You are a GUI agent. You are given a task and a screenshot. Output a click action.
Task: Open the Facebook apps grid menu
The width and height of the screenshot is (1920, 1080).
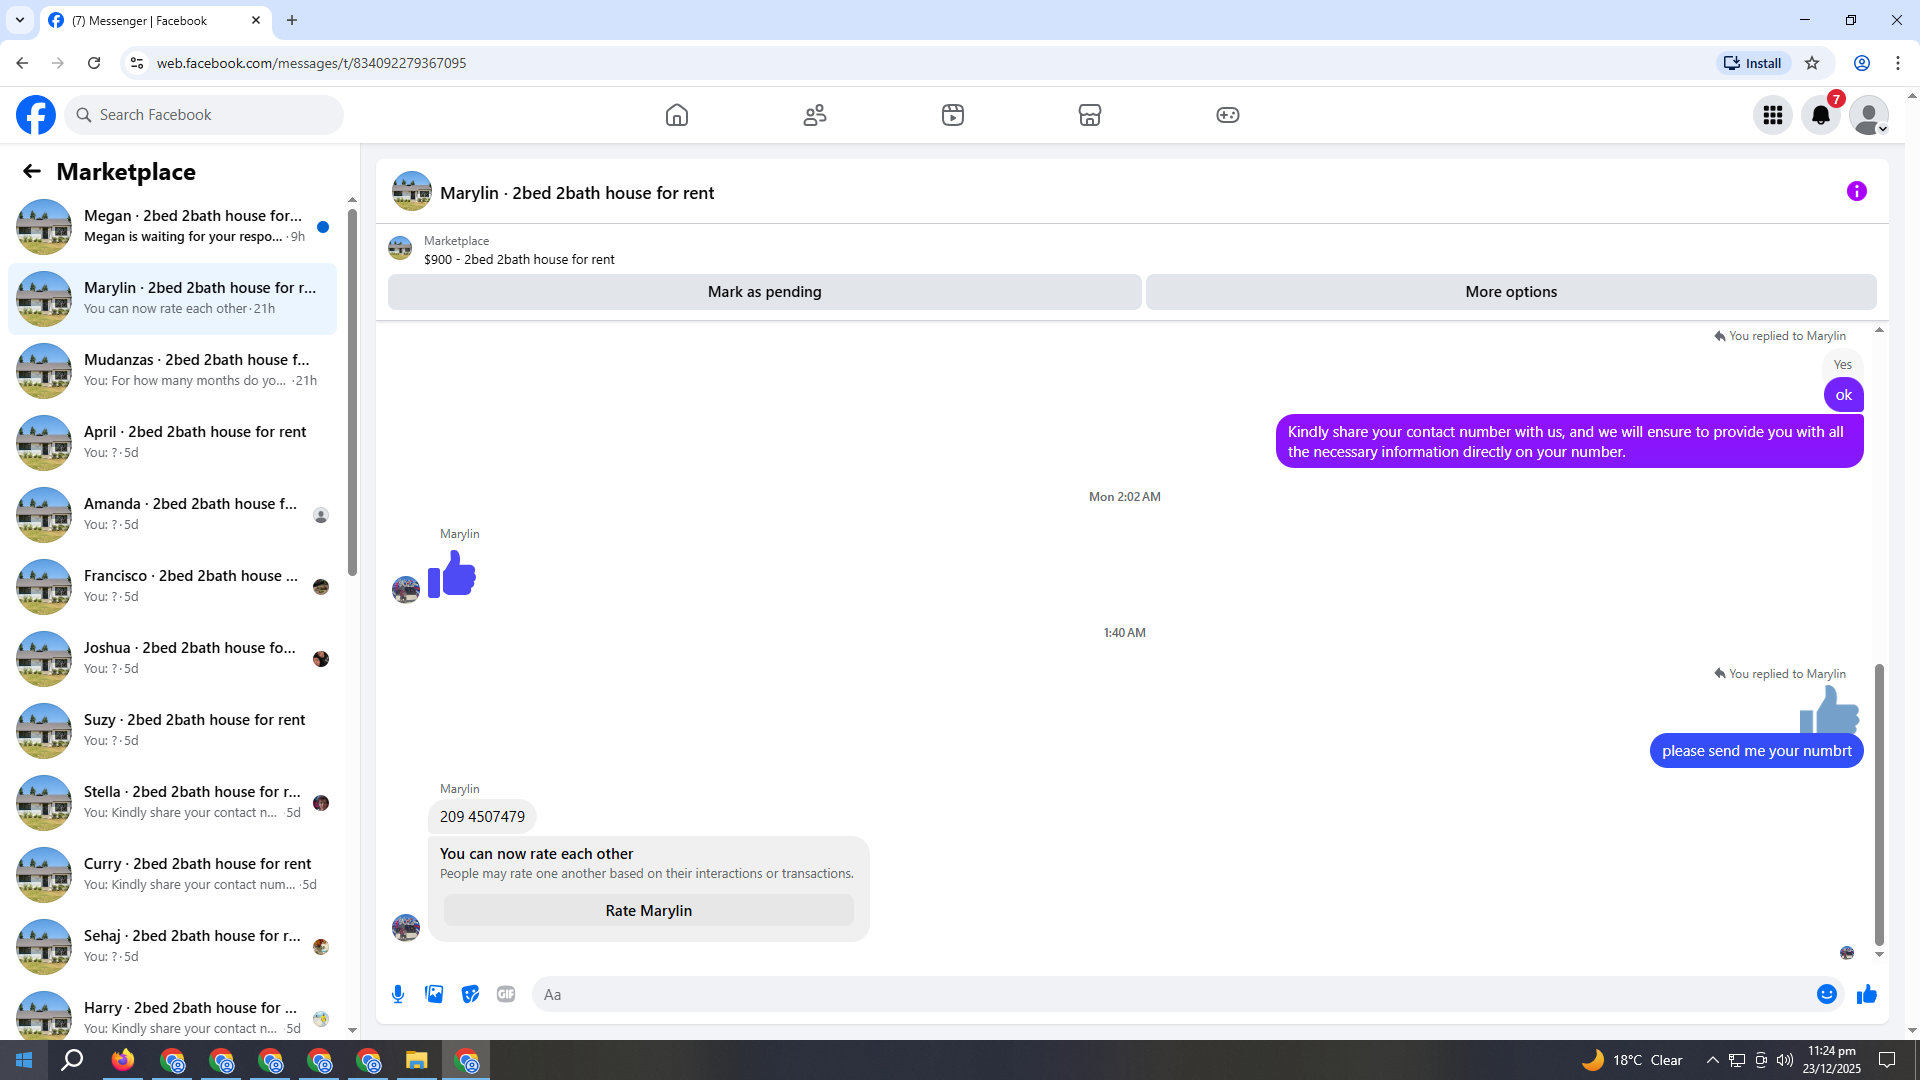coord(1773,115)
